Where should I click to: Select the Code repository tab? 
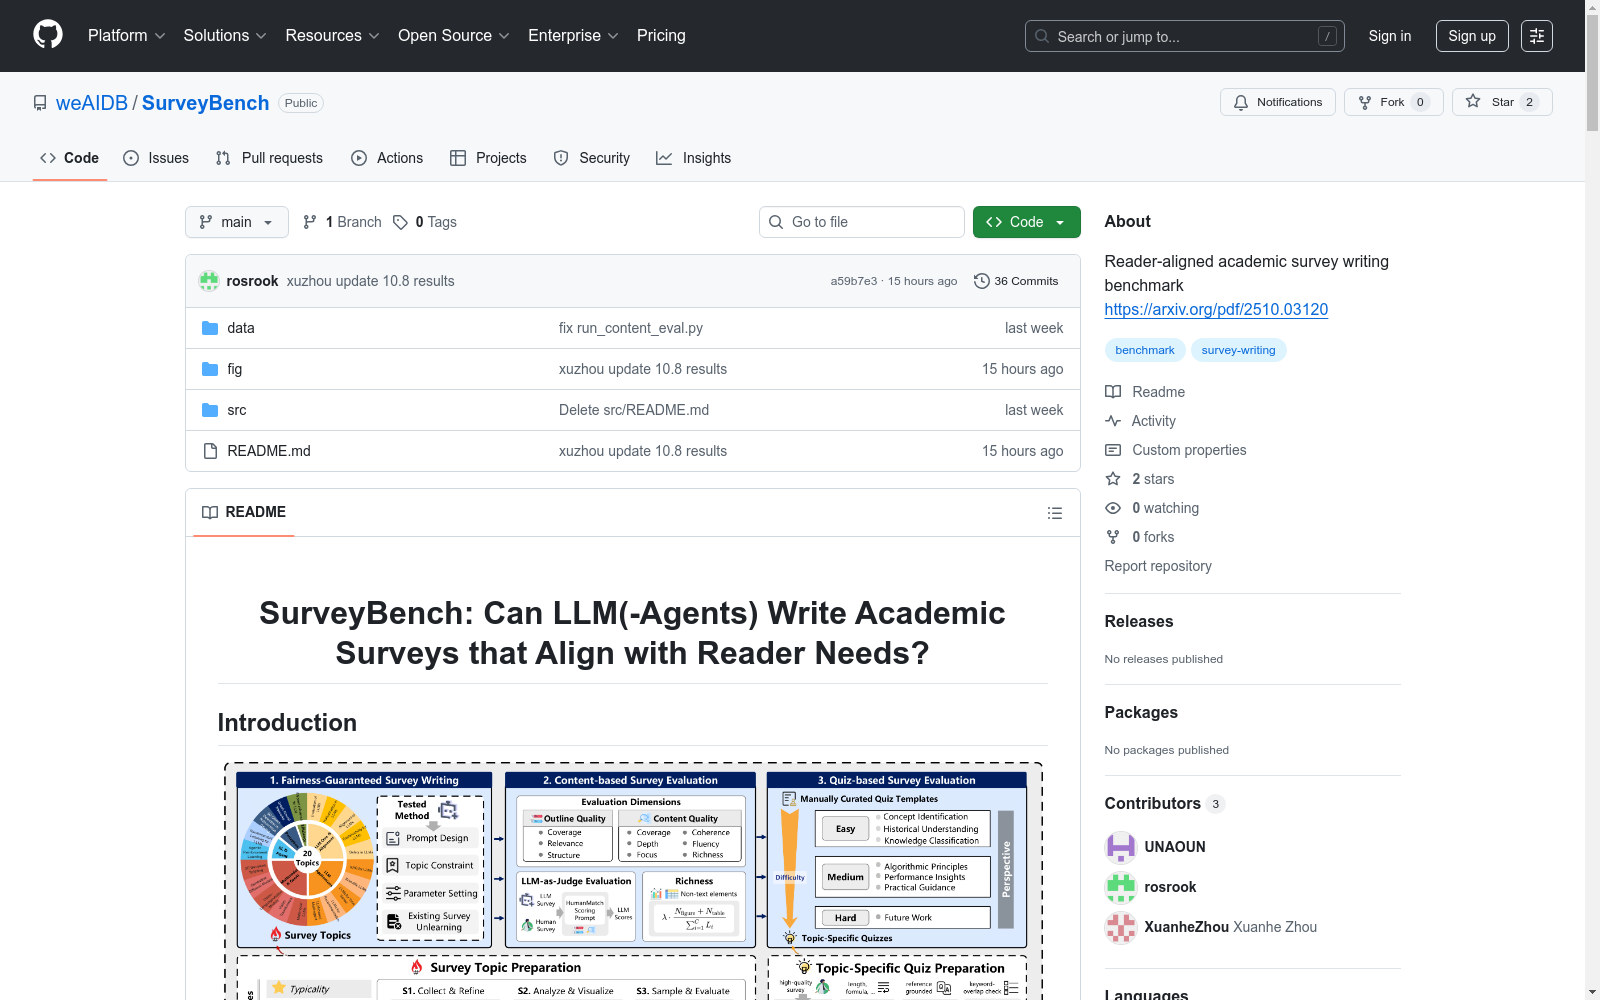pyautogui.click(x=70, y=158)
